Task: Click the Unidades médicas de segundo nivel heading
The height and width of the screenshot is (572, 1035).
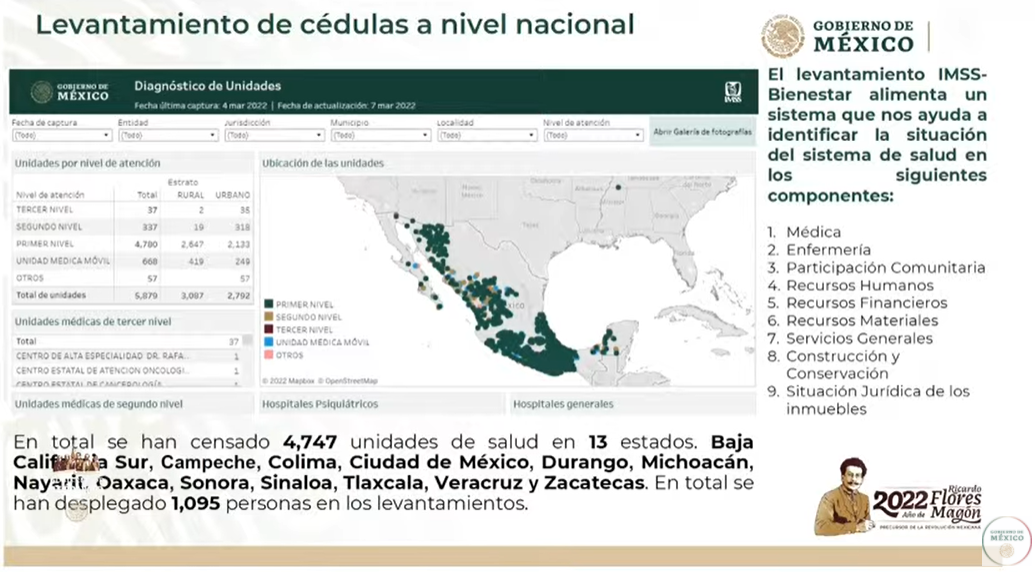Action: (x=98, y=404)
